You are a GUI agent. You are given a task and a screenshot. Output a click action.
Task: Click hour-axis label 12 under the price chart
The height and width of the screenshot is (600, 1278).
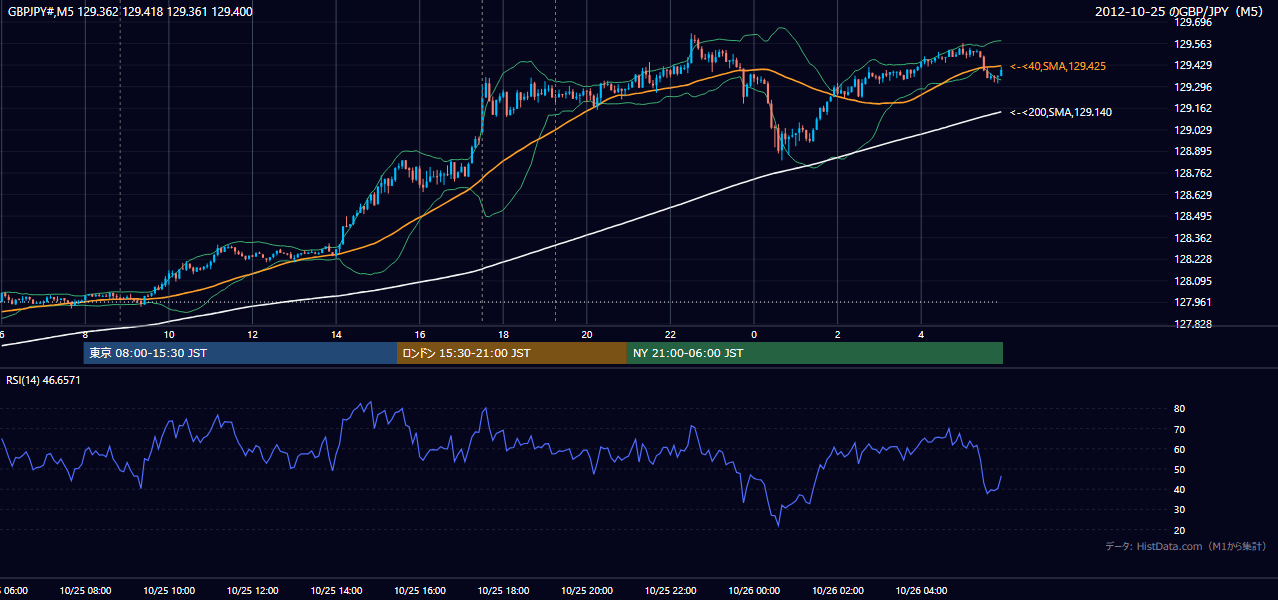[253, 335]
